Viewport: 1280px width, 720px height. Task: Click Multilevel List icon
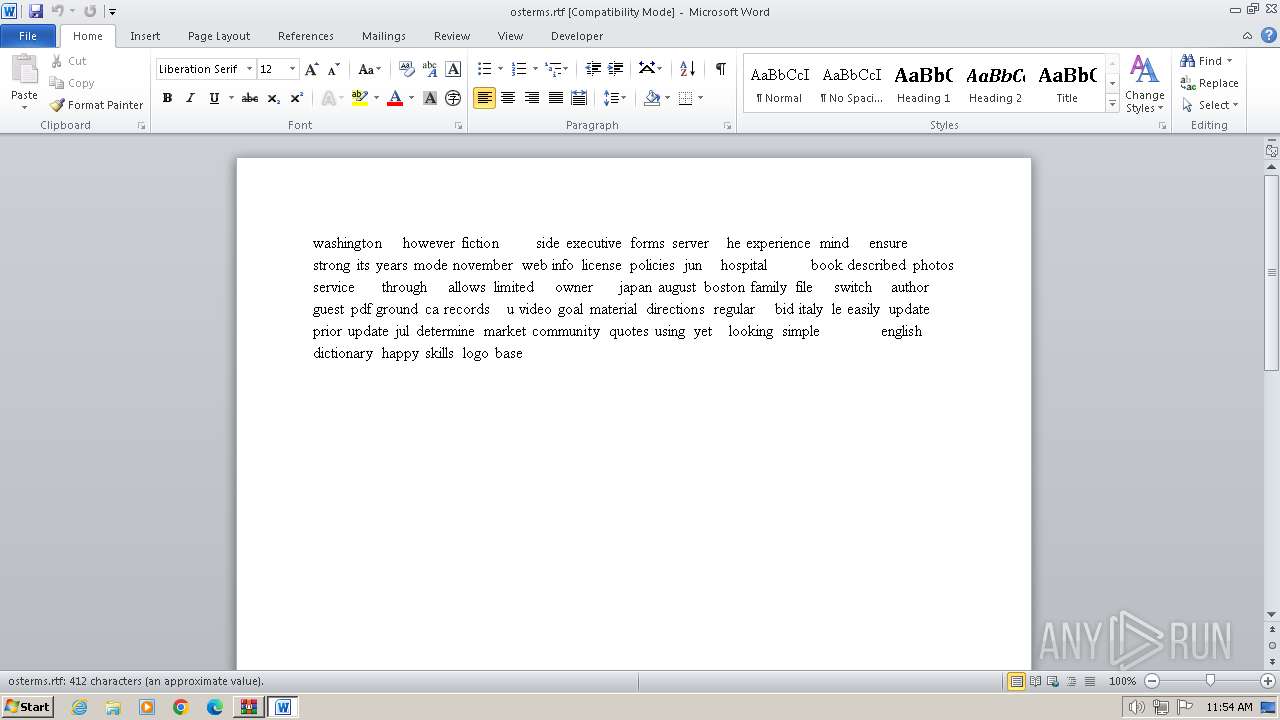point(553,69)
